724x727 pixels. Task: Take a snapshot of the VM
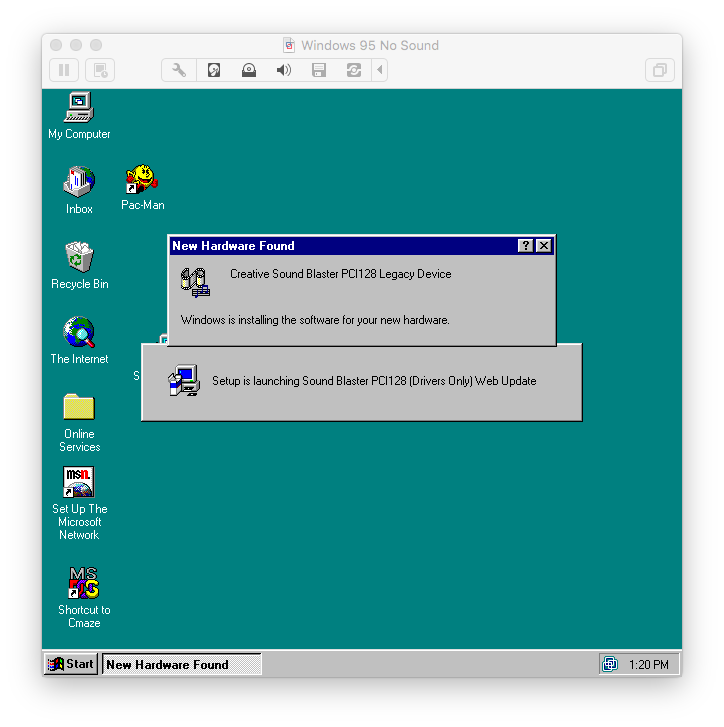click(99, 70)
